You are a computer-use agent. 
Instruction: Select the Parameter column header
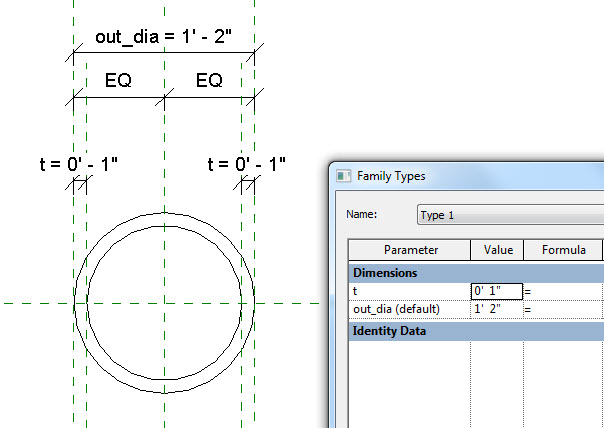tap(409, 250)
